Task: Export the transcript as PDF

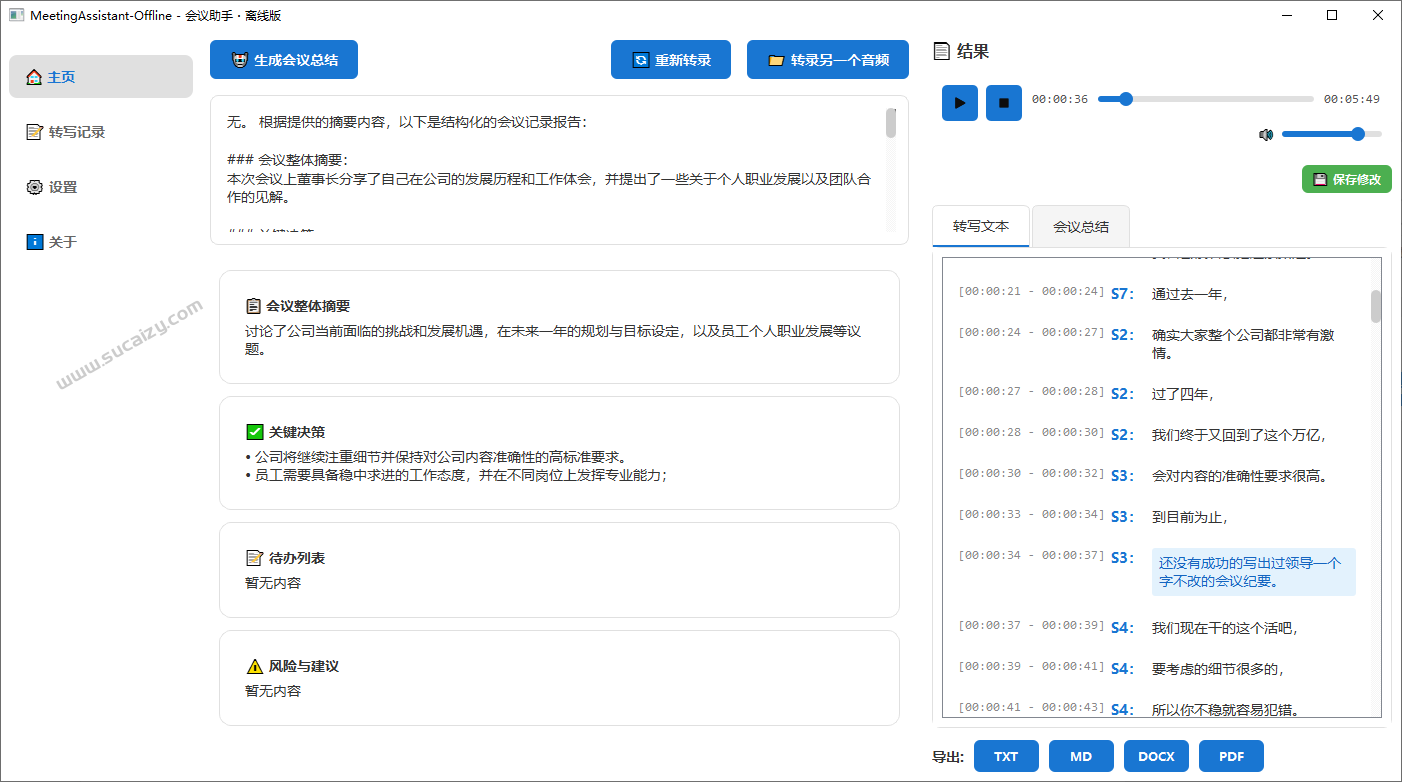Action: (x=1231, y=756)
